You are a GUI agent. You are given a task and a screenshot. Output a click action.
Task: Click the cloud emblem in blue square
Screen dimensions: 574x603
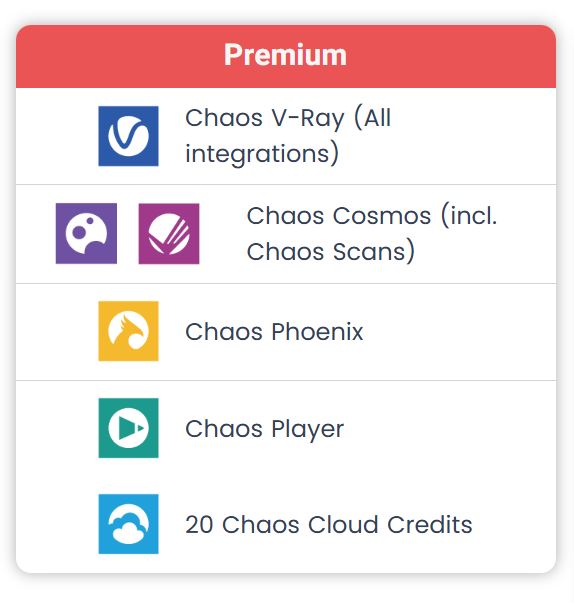click(x=128, y=524)
